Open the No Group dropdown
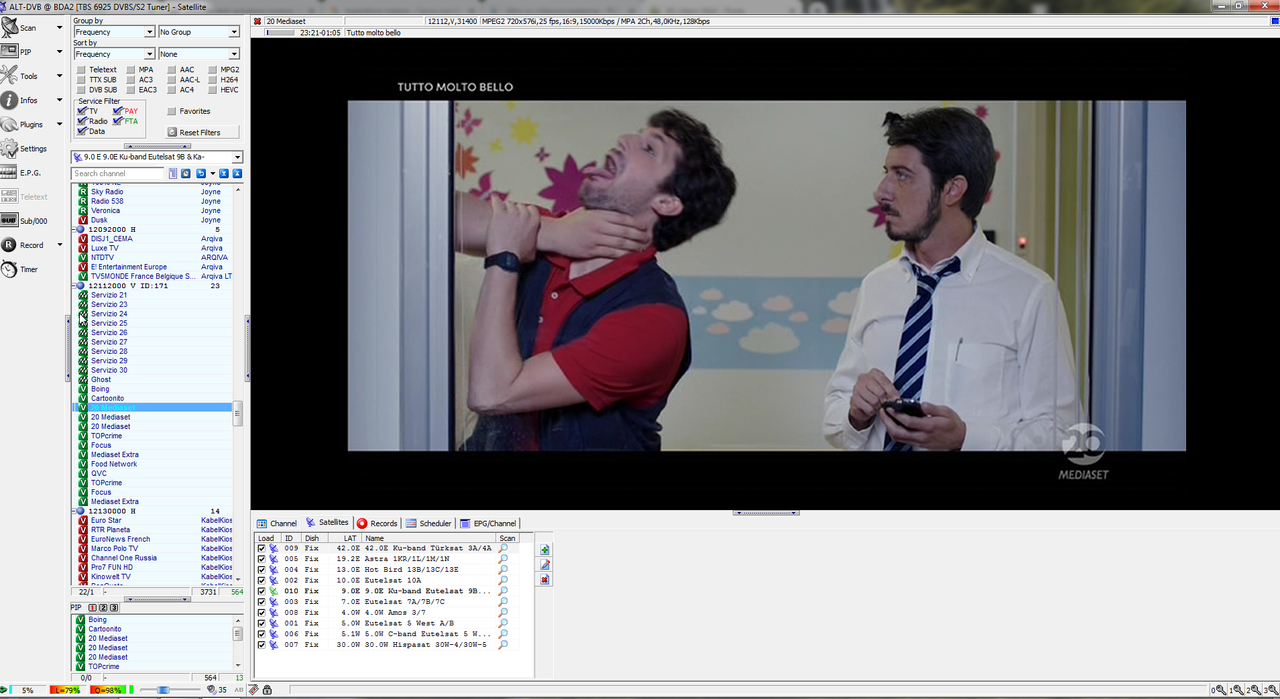Screen dimensions: 1280x699 (x=199, y=32)
